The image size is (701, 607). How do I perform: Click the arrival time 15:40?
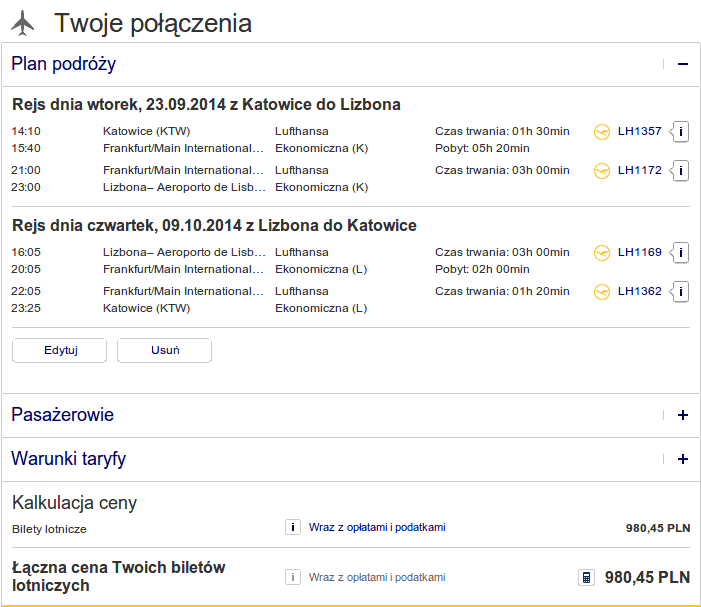[x=26, y=148]
